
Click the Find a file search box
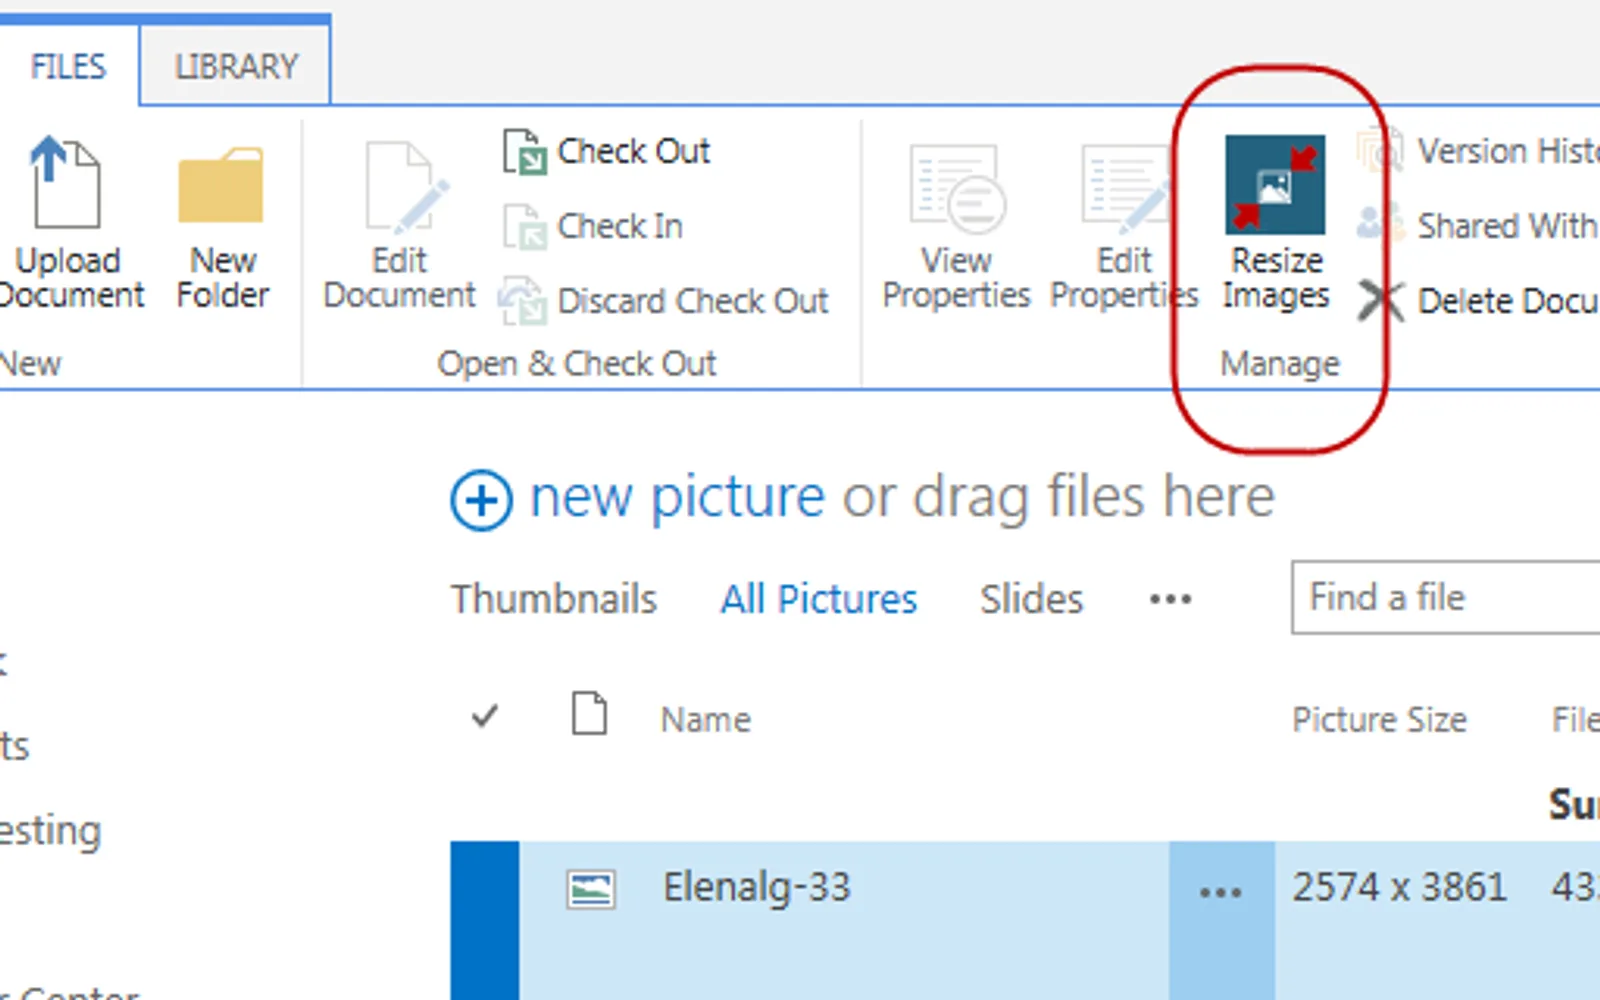click(x=1446, y=598)
